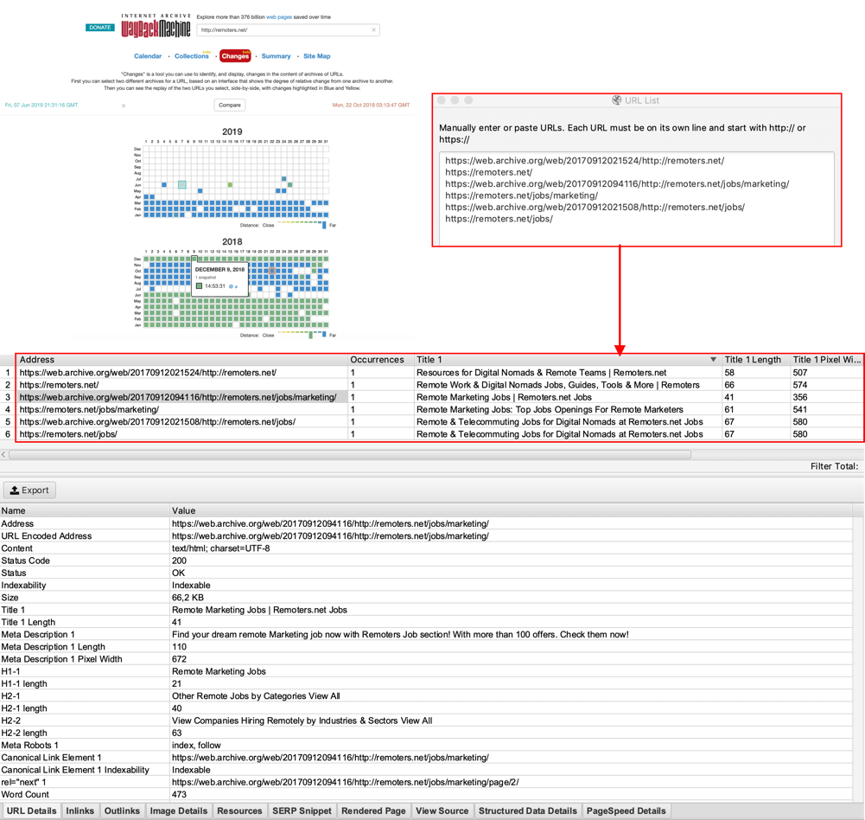865x820 pixels.
Task: Click the Compare button
Action: pos(229,104)
